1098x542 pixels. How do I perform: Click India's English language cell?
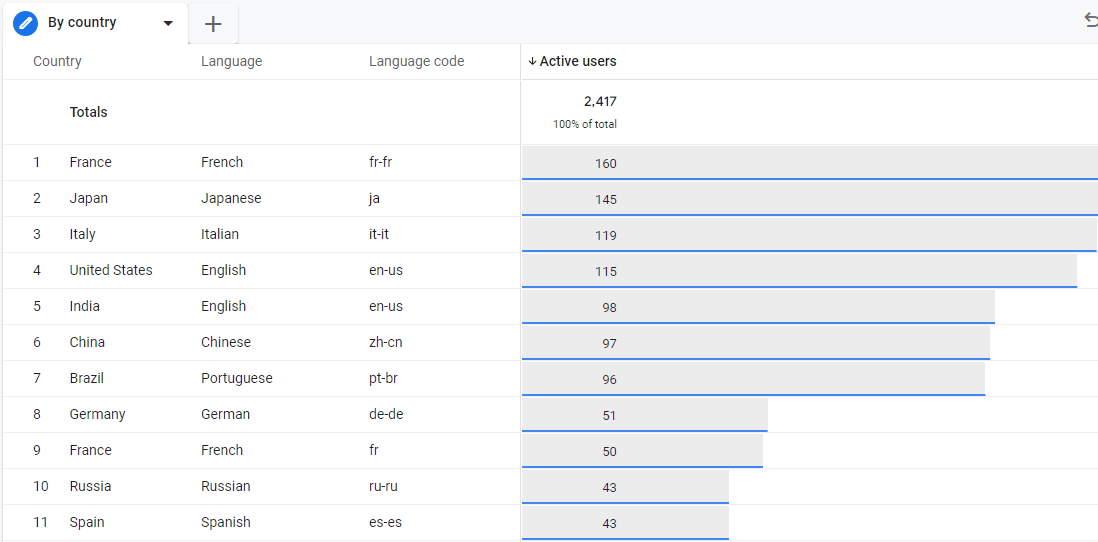pyautogui.click(x=223, y=307)
